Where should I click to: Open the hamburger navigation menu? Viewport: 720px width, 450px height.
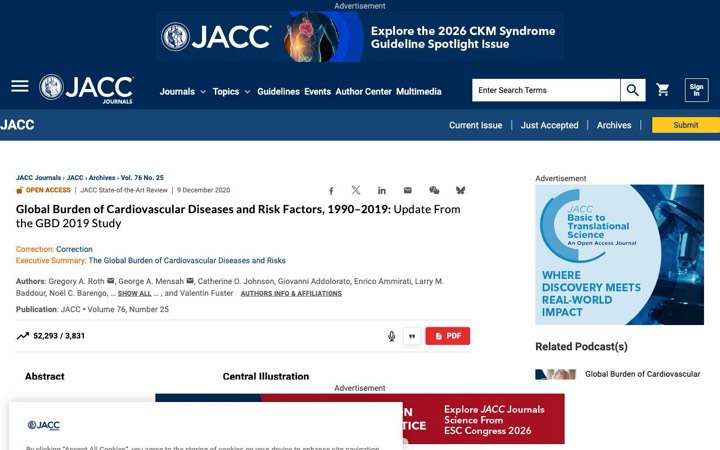pos(20,86)
